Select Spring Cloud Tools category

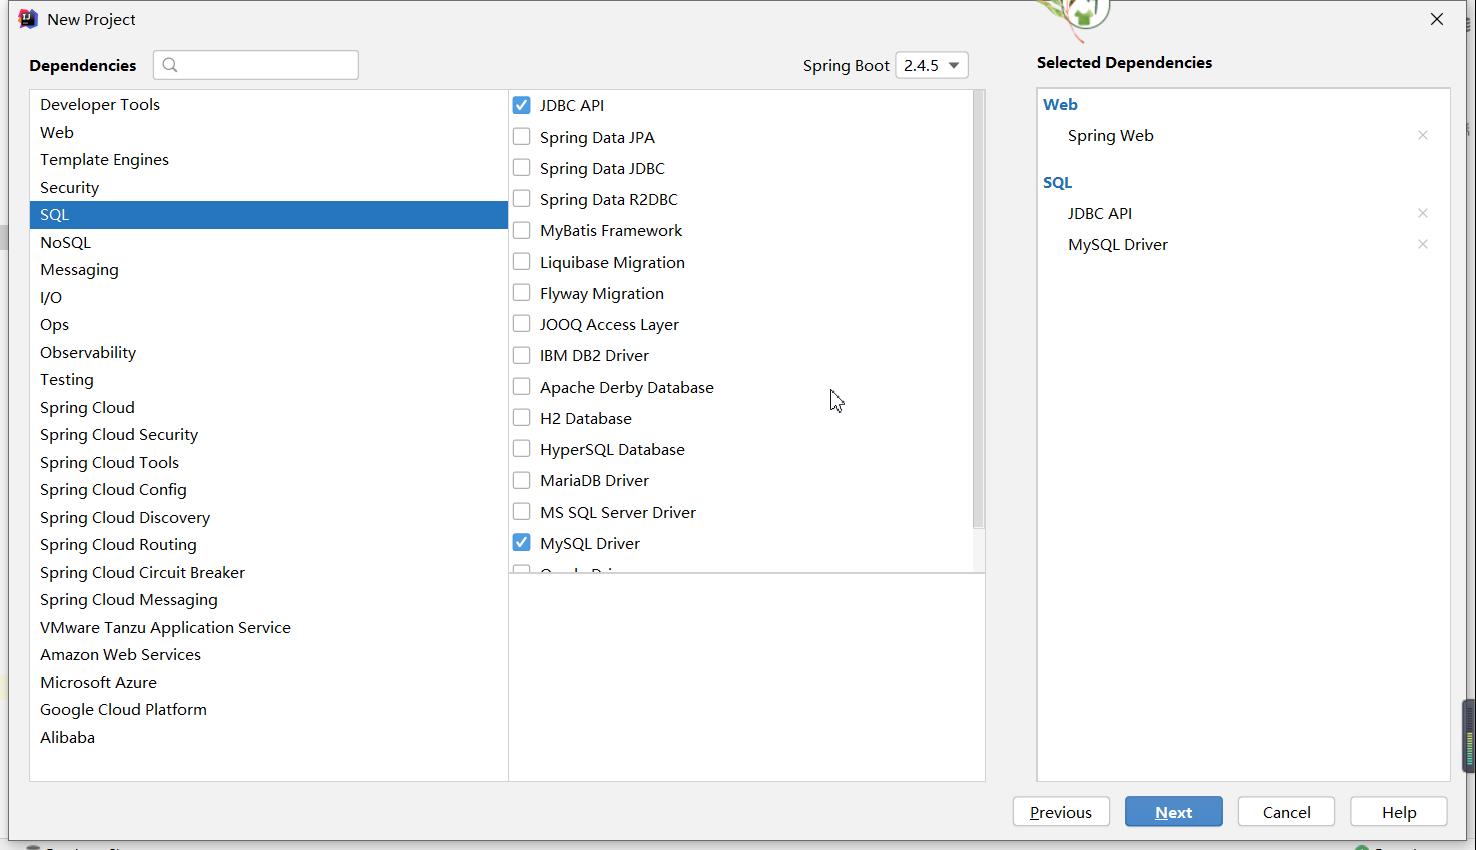click(x=268, y=462)
